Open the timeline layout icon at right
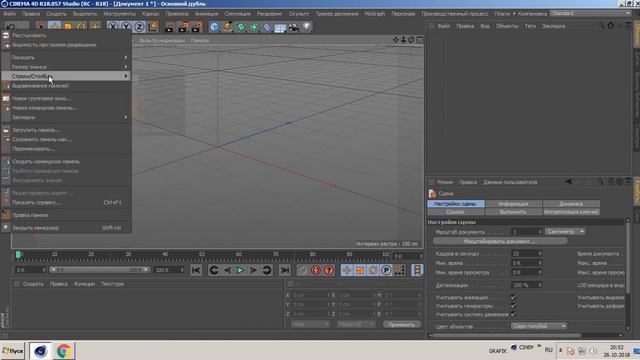 (x=417, y=270)
